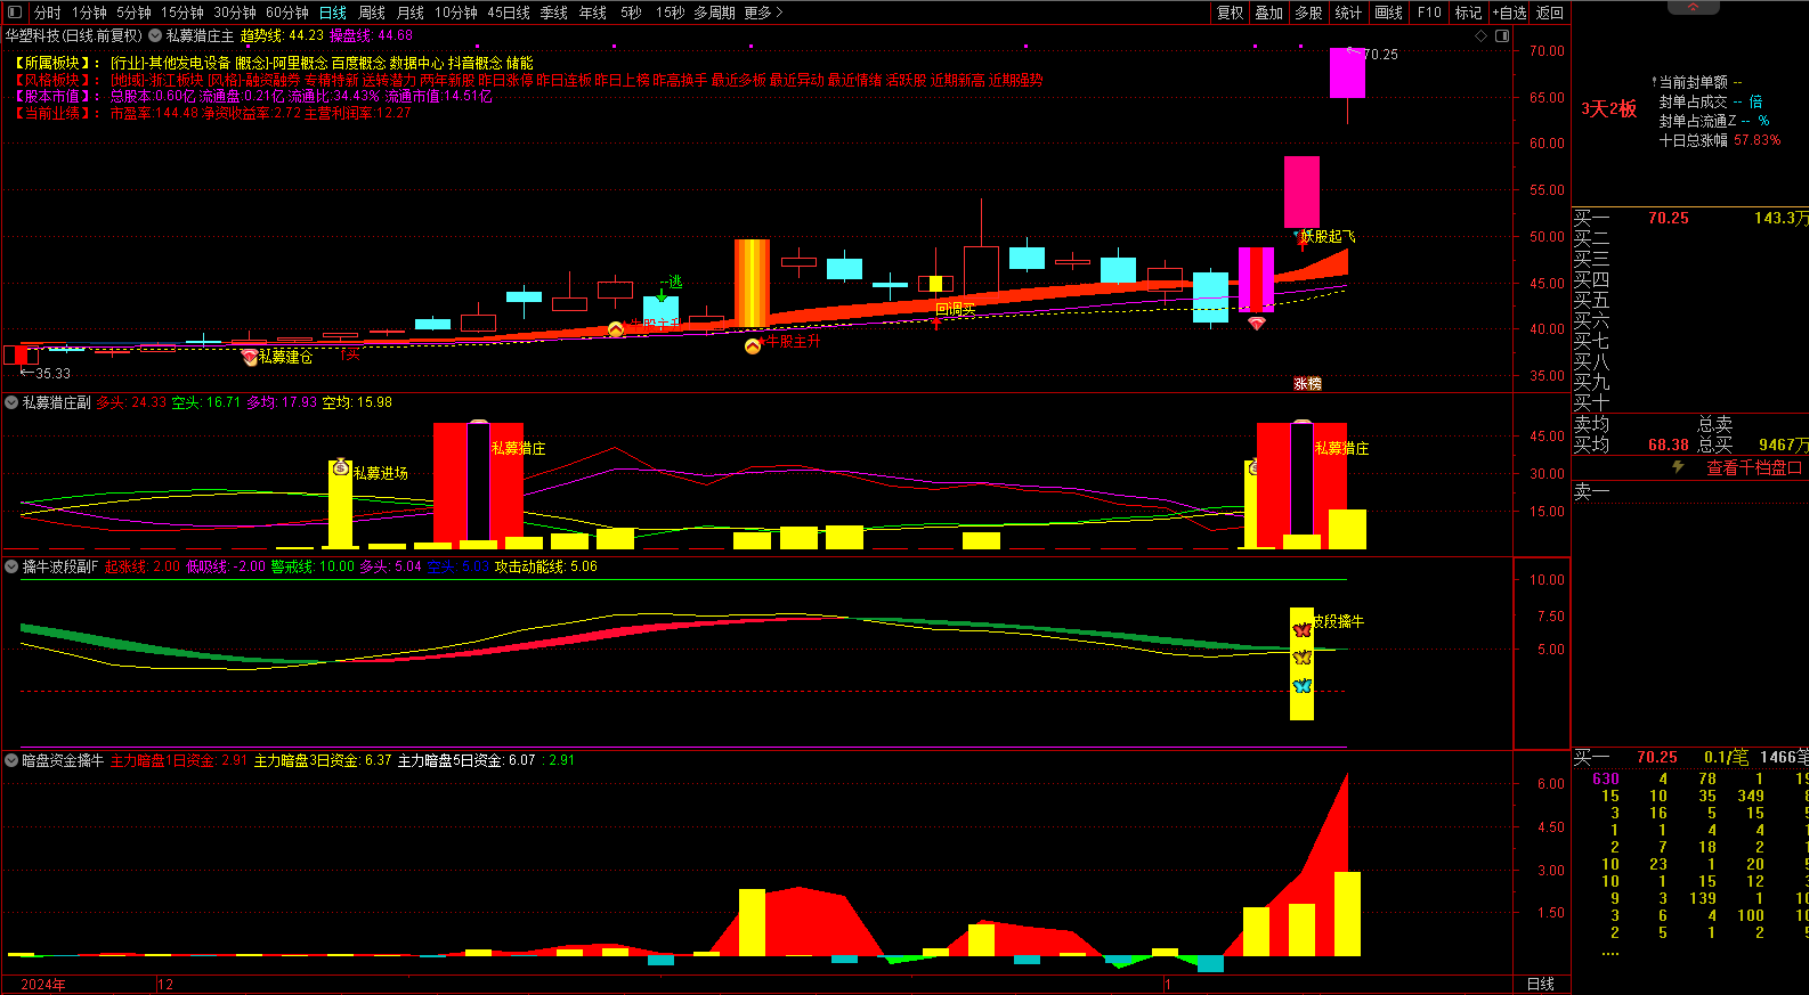Click the money bag icon at 私募进场
1809x995 pixels.
340,467
